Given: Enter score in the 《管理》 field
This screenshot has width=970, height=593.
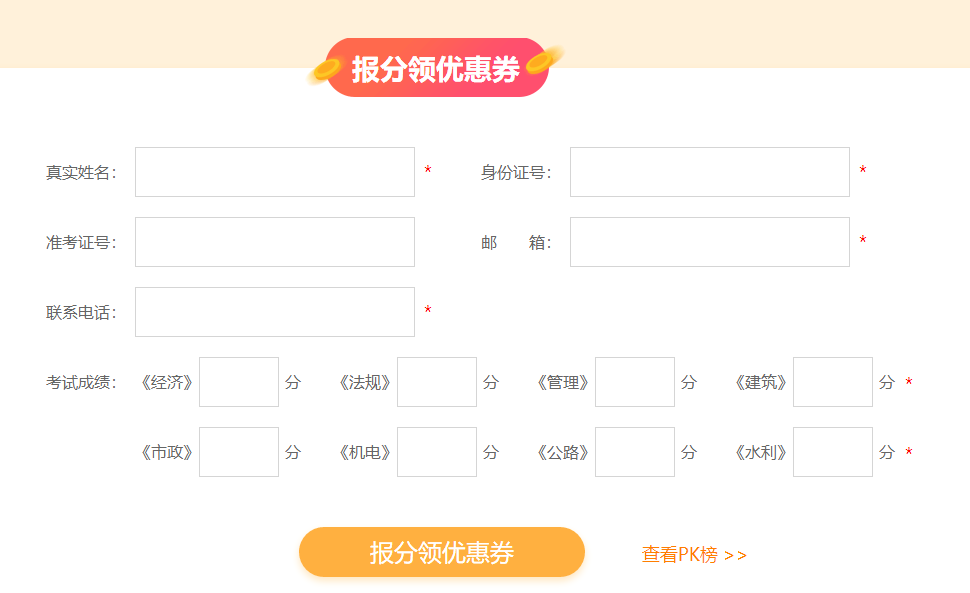Looking at the screenshot, I should pos(634,381).
